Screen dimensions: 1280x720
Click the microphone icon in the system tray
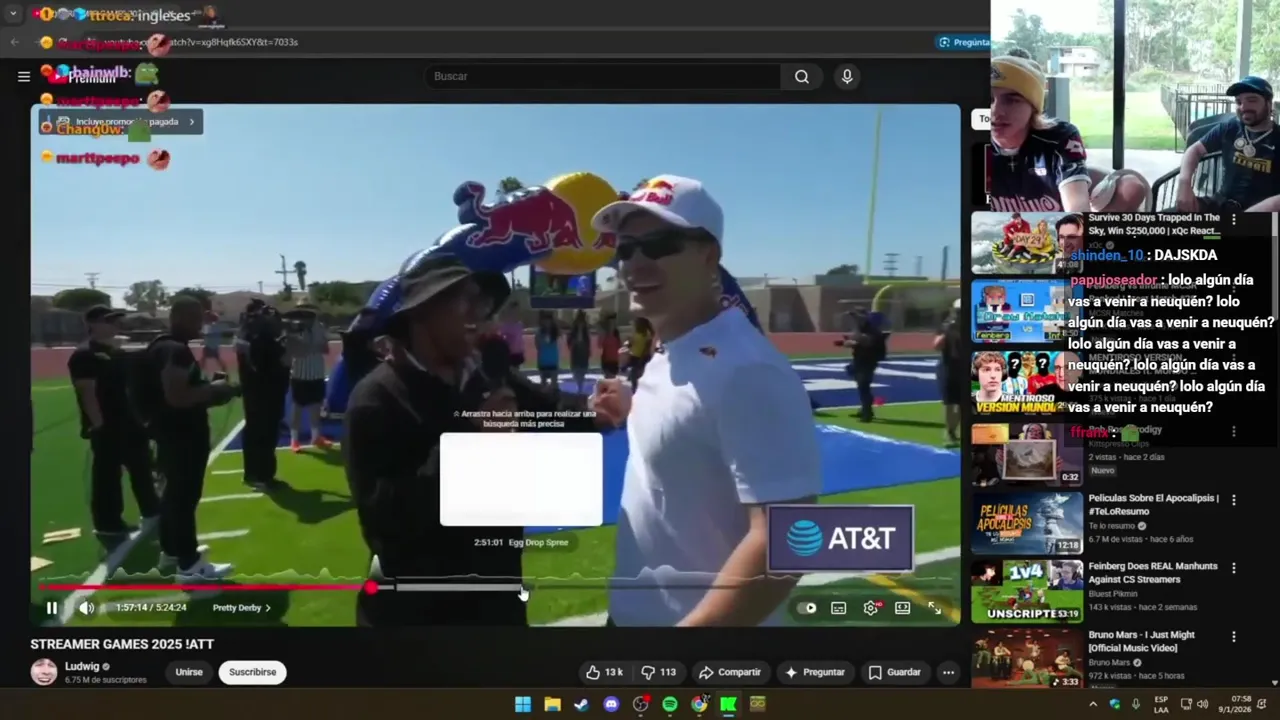[1135, 704]
